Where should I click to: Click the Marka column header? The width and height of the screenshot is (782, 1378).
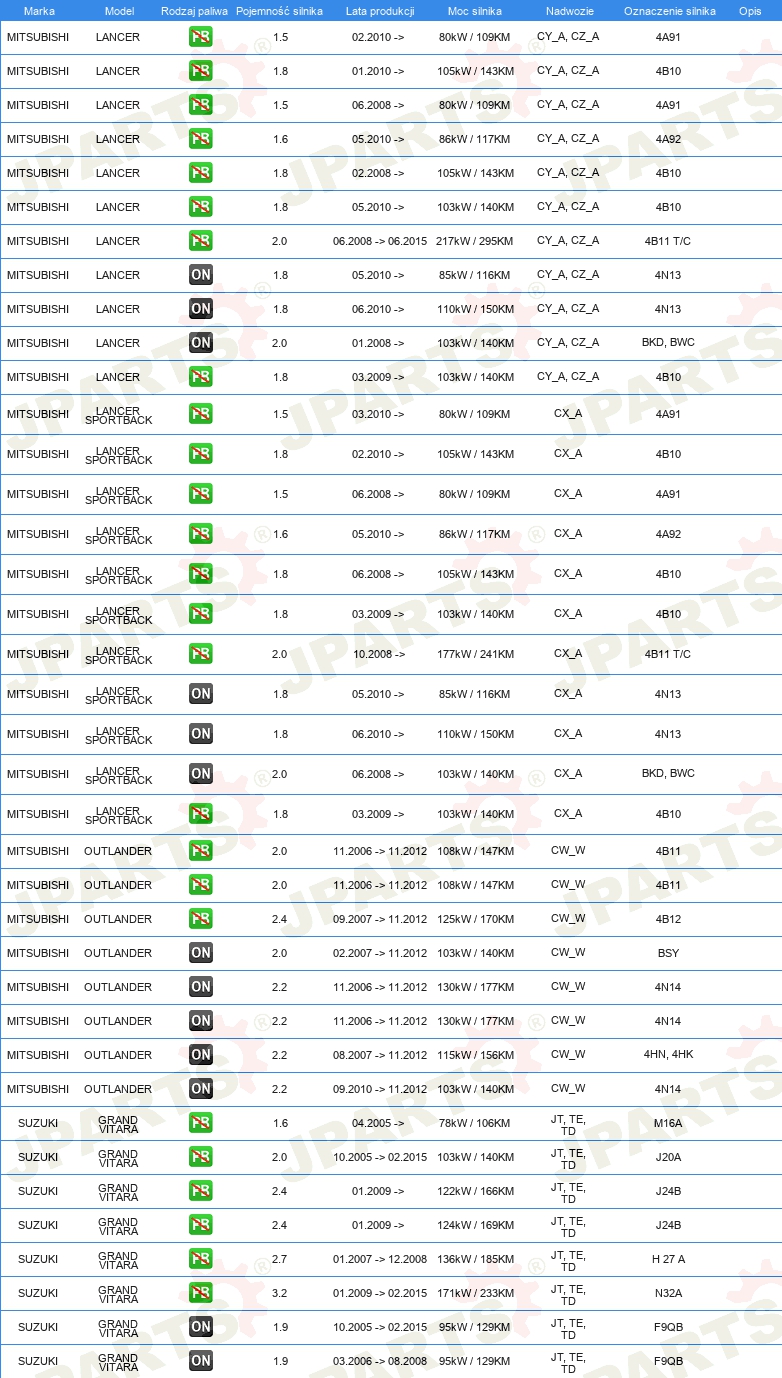click(39, 11)
